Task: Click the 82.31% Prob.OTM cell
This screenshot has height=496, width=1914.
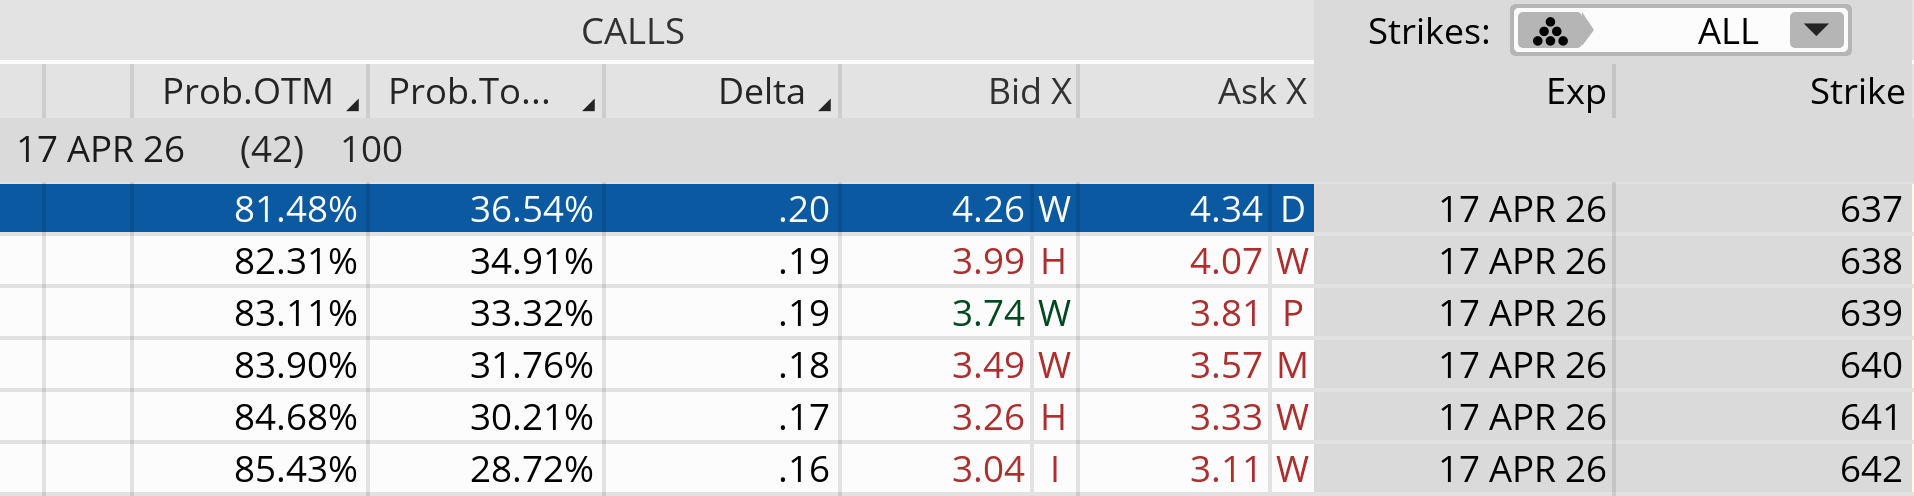Action: (295, 261)
